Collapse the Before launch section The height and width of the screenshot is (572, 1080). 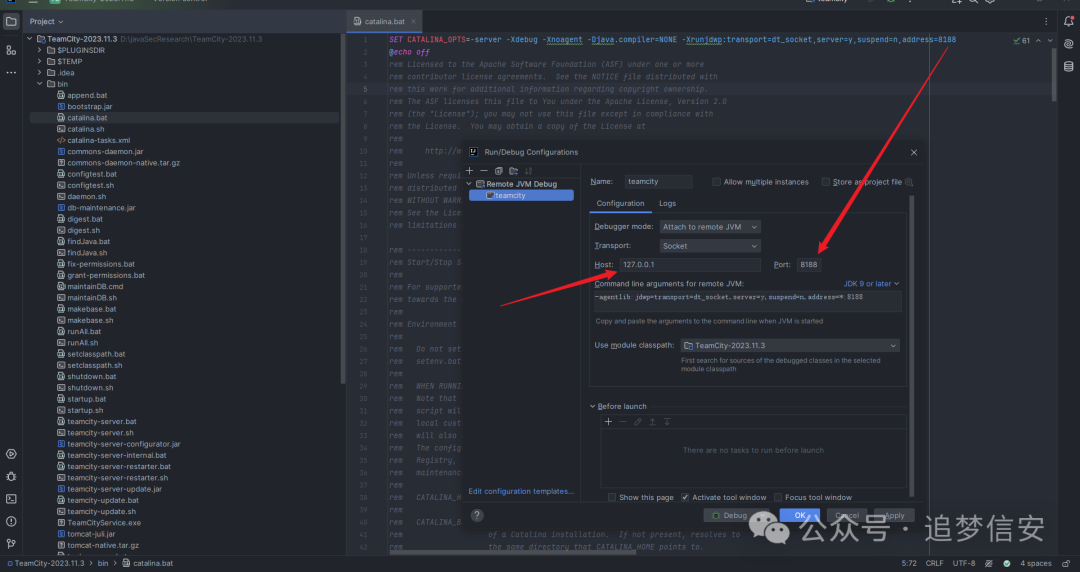click(592, 407)
